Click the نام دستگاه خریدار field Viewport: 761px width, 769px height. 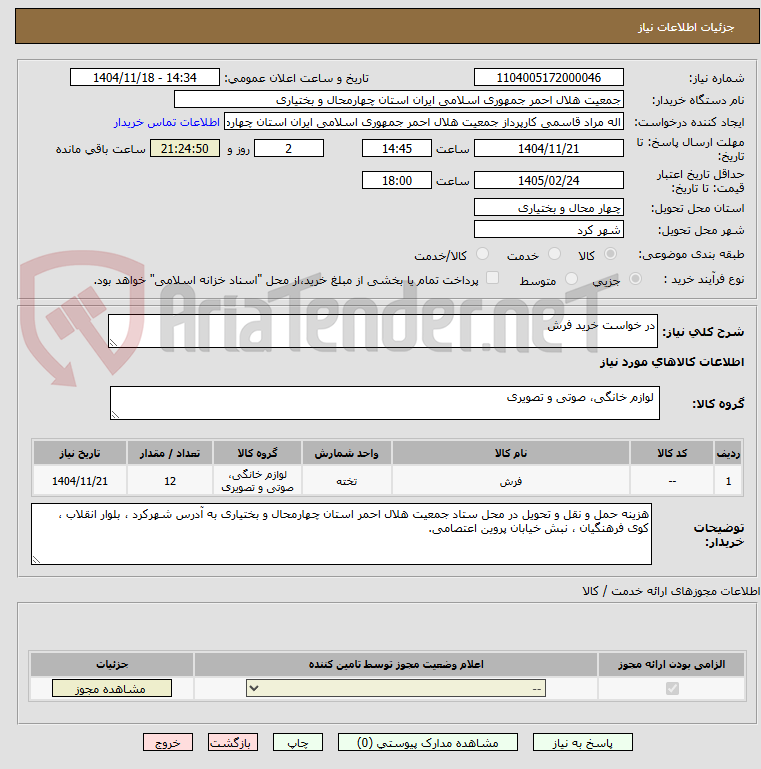coord(399,100)
